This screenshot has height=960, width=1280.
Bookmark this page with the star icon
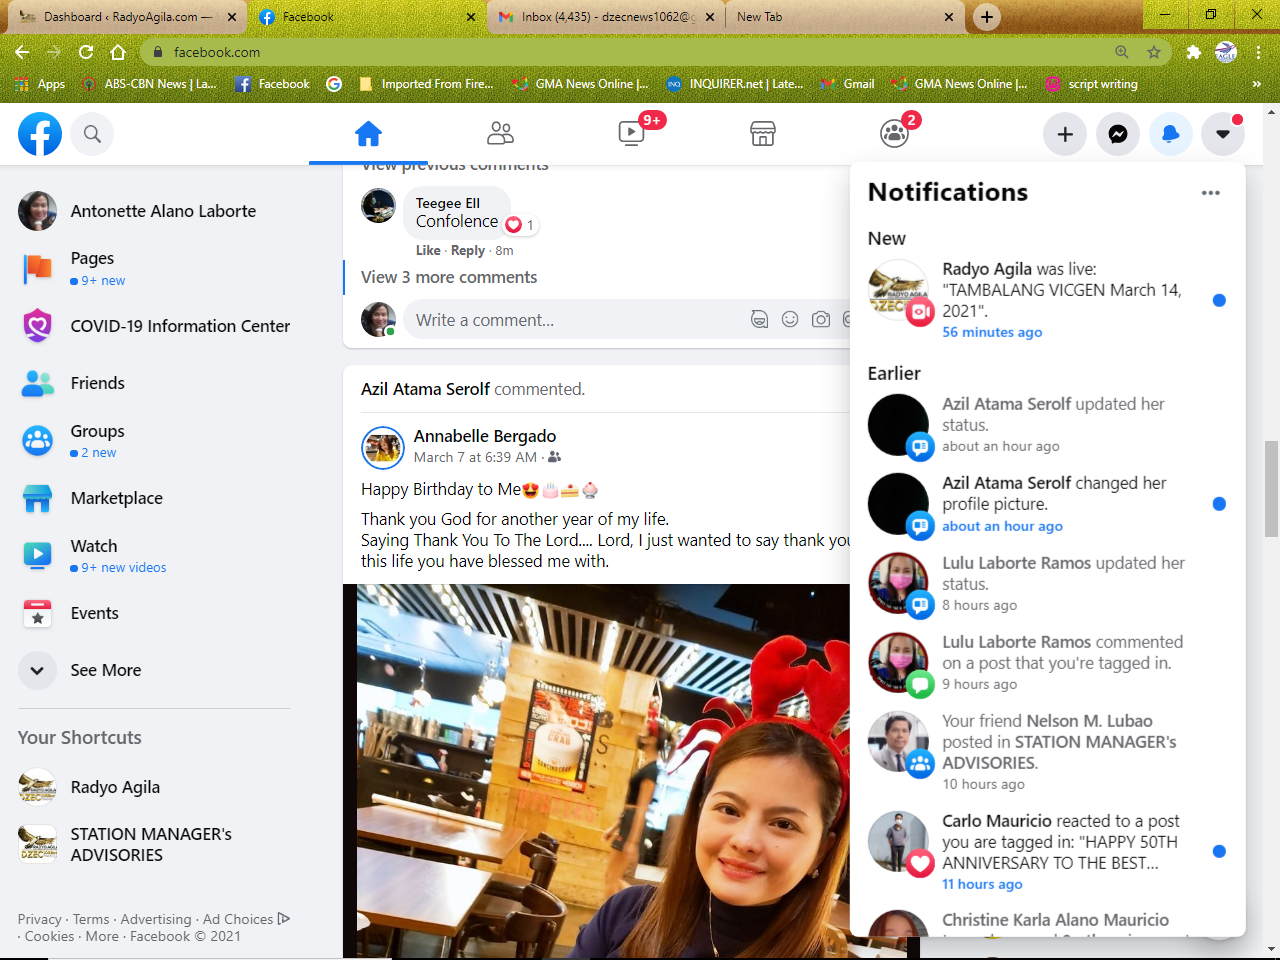coord(1154,52)
